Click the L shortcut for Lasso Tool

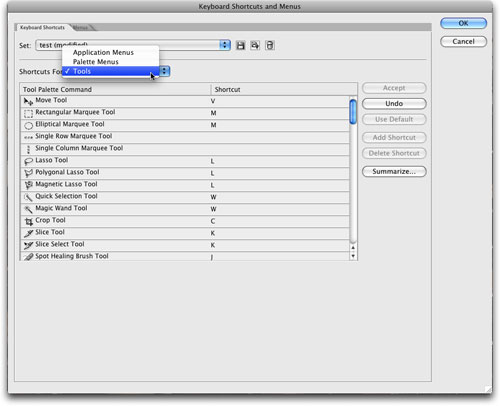pos(212,161)
